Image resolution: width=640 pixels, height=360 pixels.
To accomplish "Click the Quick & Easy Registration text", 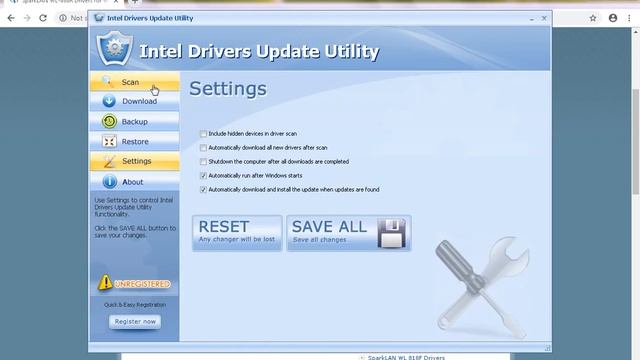I will [135, 305].
